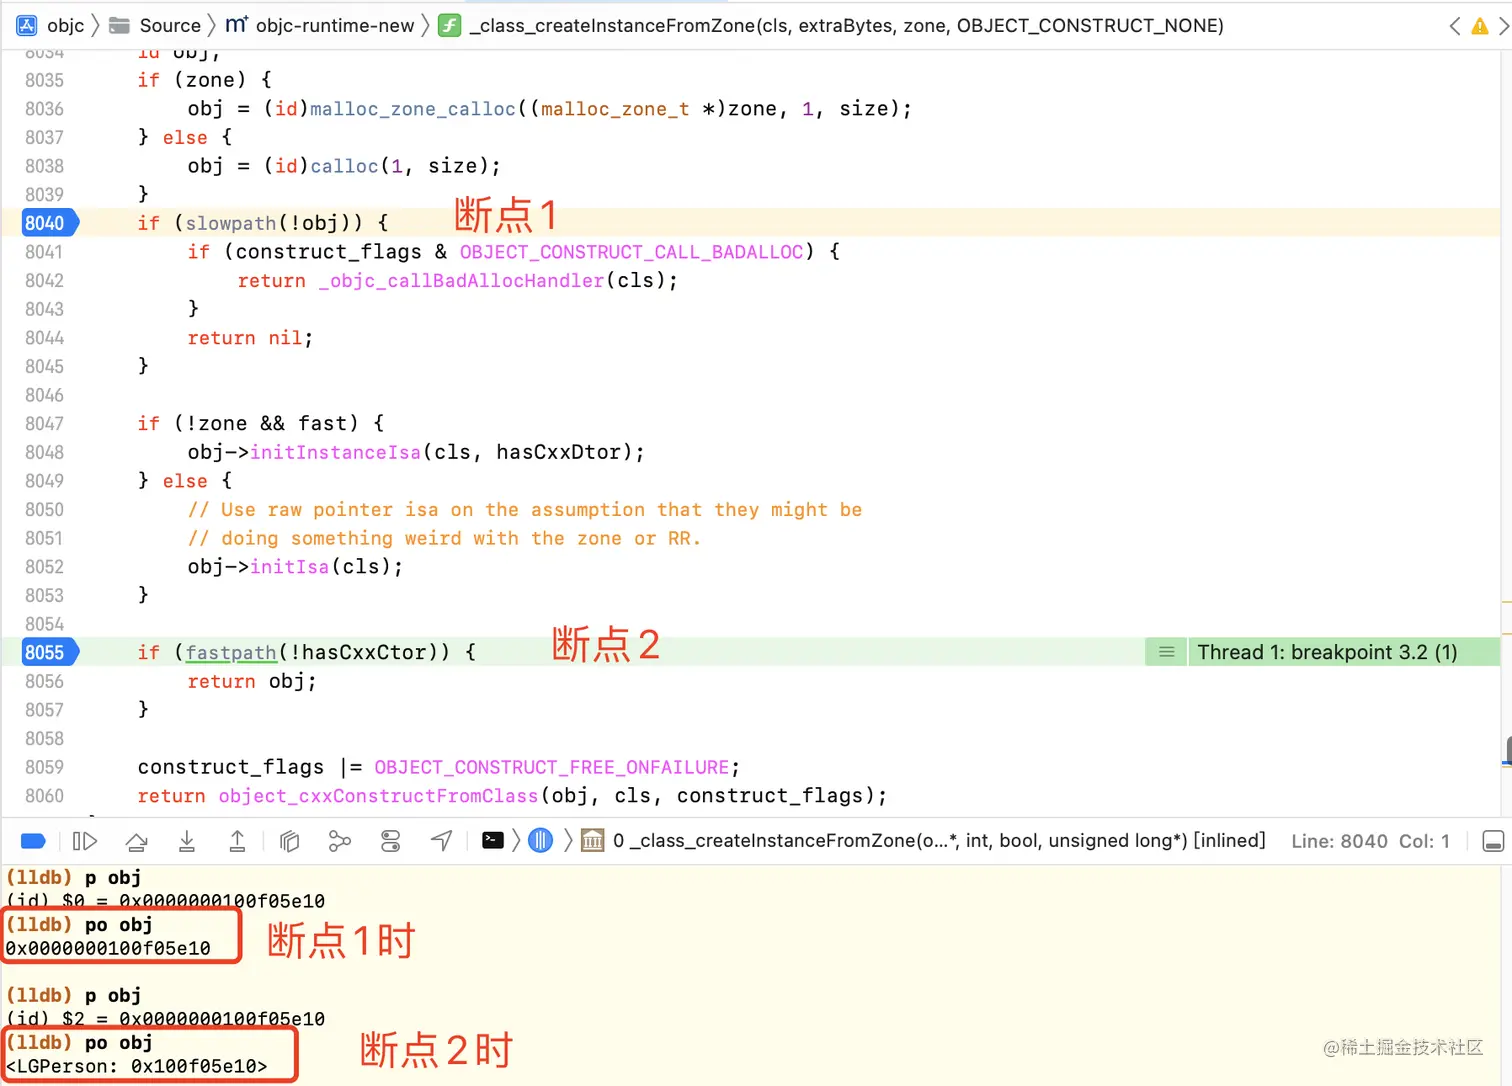
Task: Click annotation list icon beside Thread 1
Action: (1166, 652)
